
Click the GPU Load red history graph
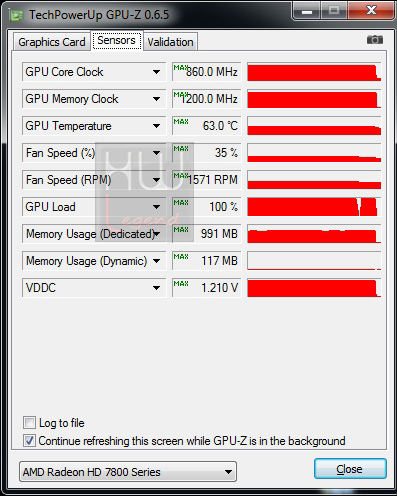[314, 207]
